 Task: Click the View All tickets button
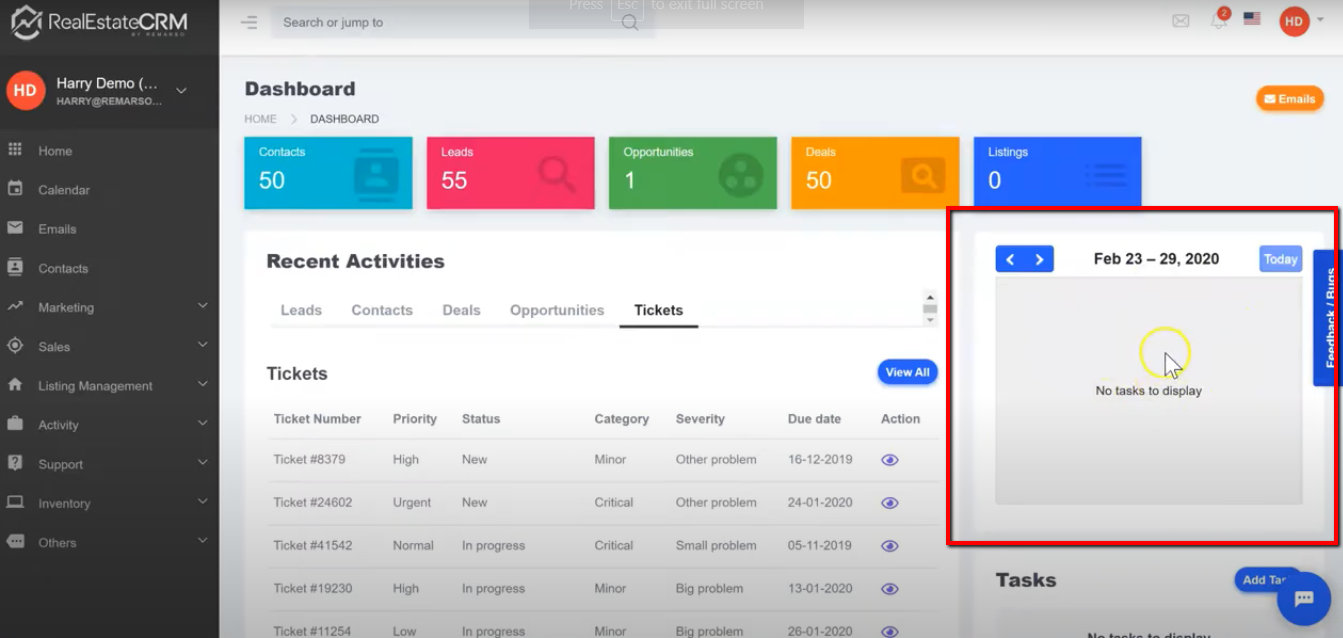tap(907, 372)
